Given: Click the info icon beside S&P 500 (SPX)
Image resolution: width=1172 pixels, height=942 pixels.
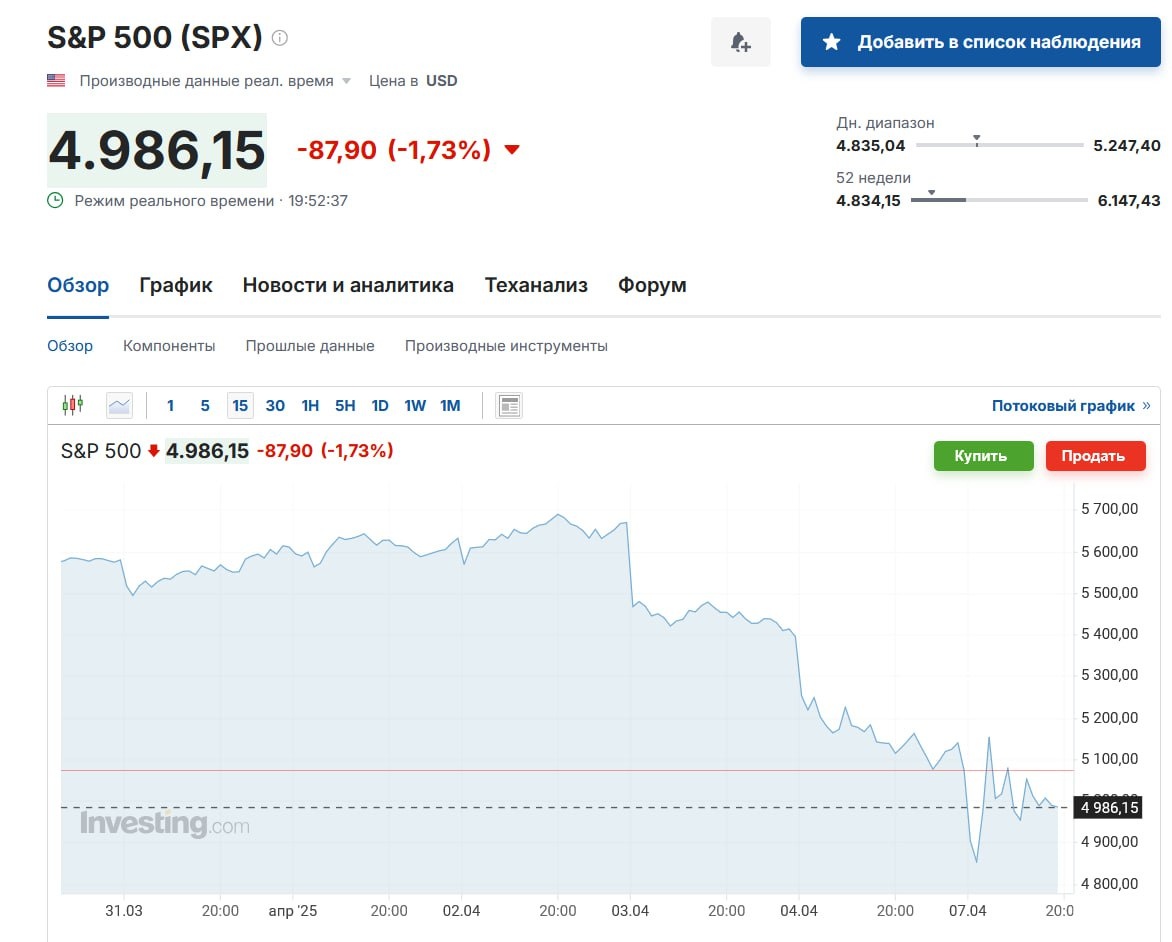Looking at the screenshot, I should pyautogui.click(x=280, y=38).
